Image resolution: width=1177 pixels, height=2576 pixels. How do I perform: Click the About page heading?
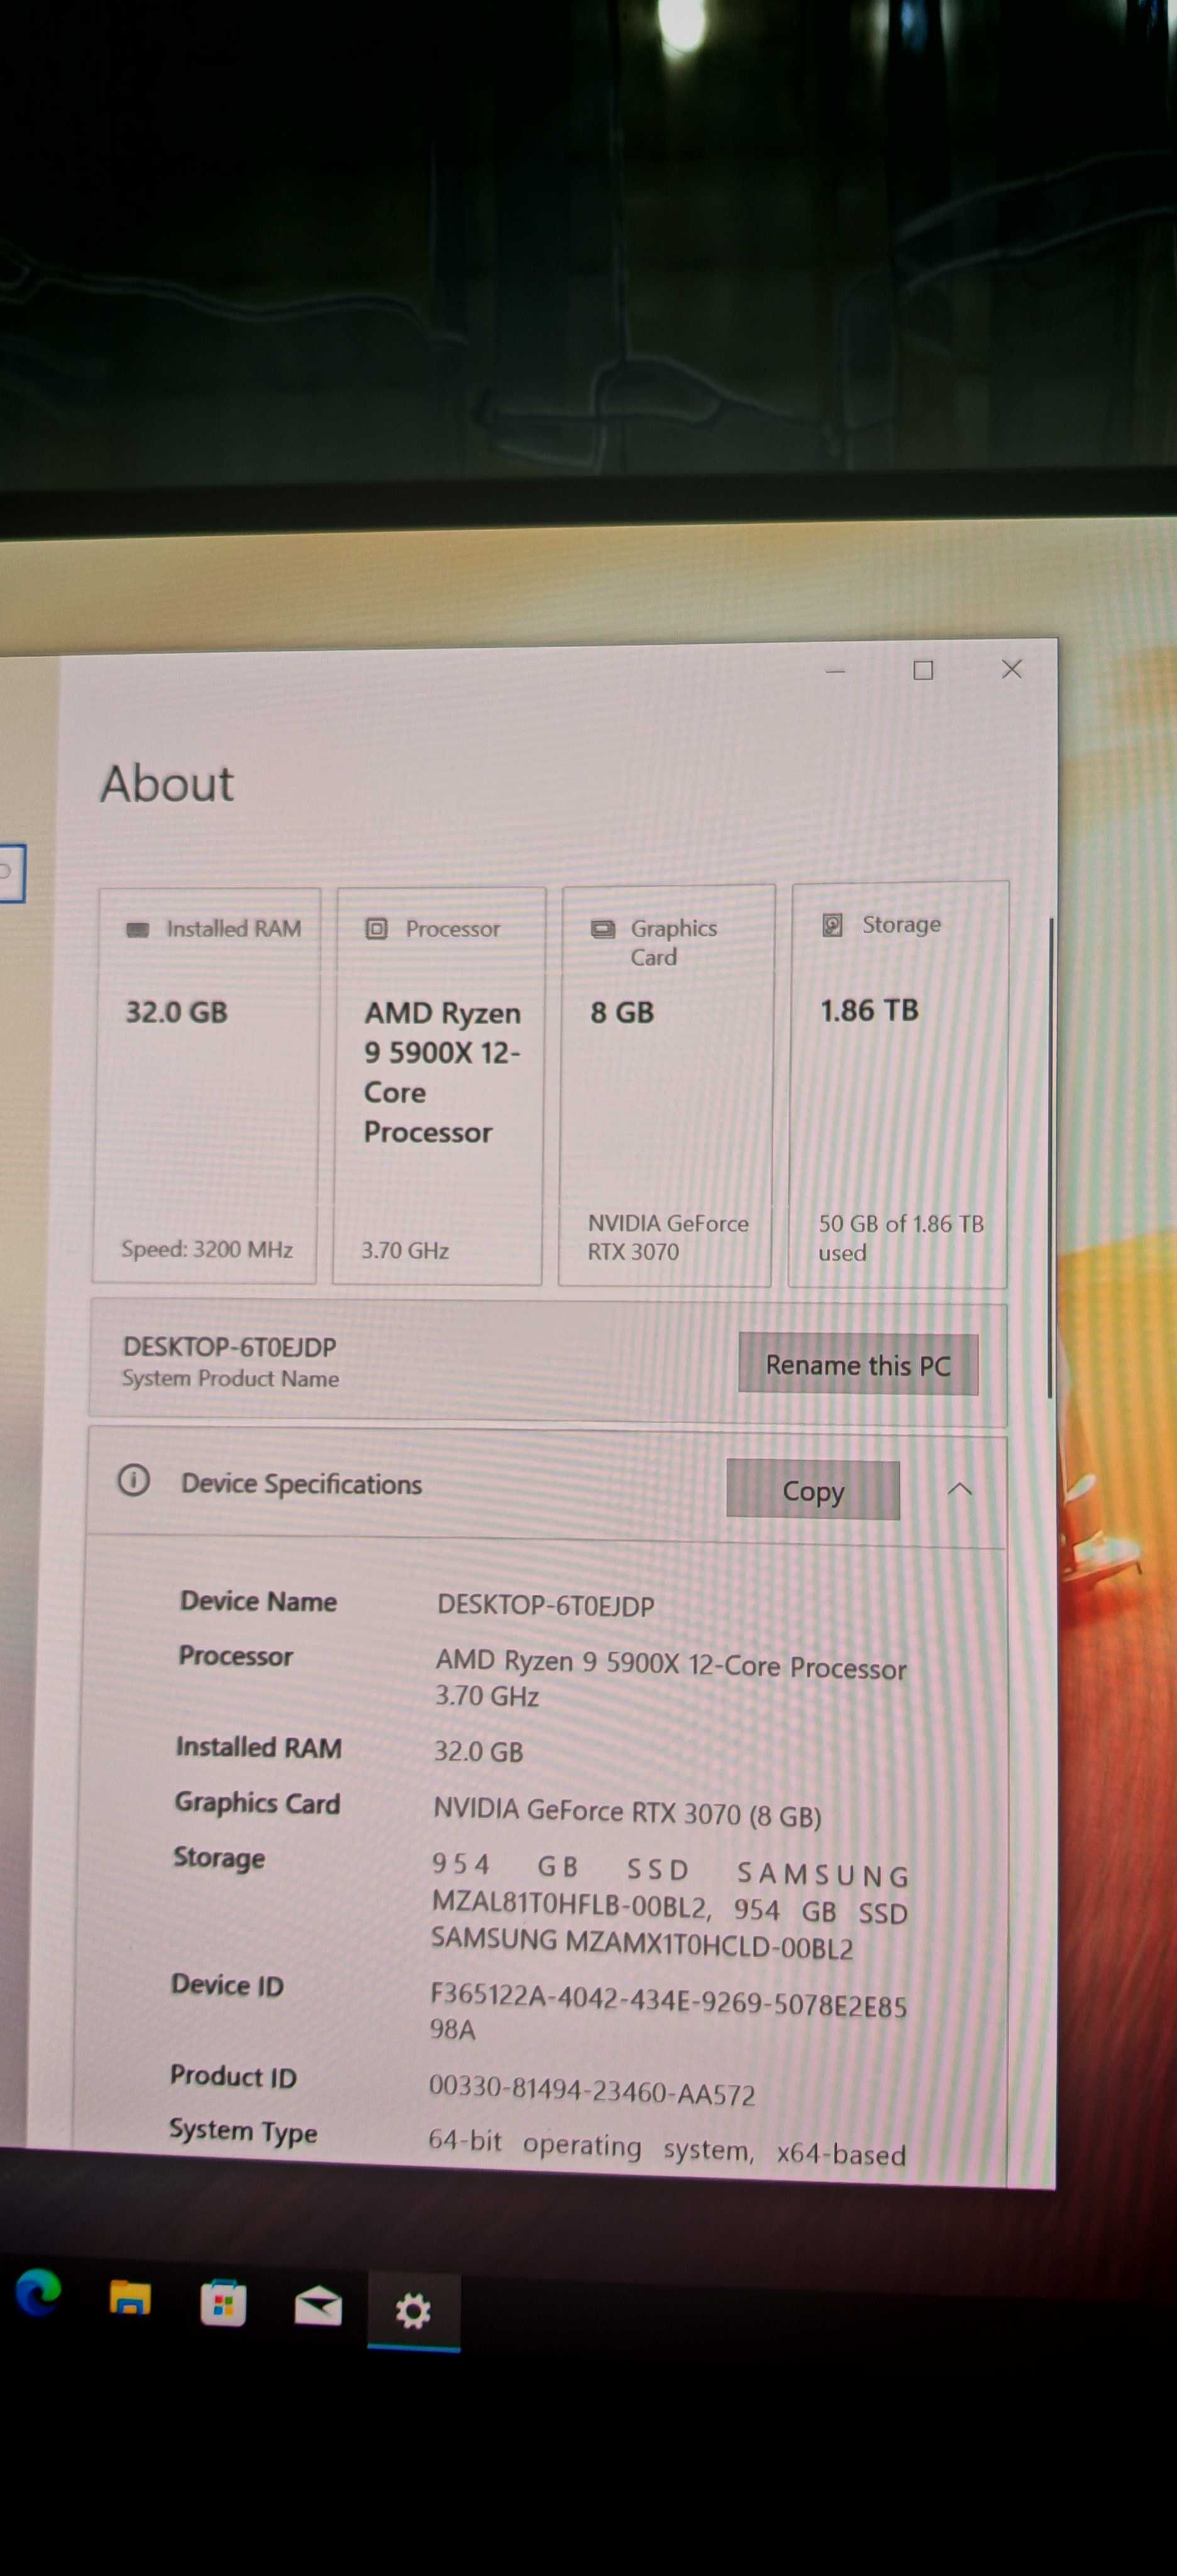click(x=167, y=782)
